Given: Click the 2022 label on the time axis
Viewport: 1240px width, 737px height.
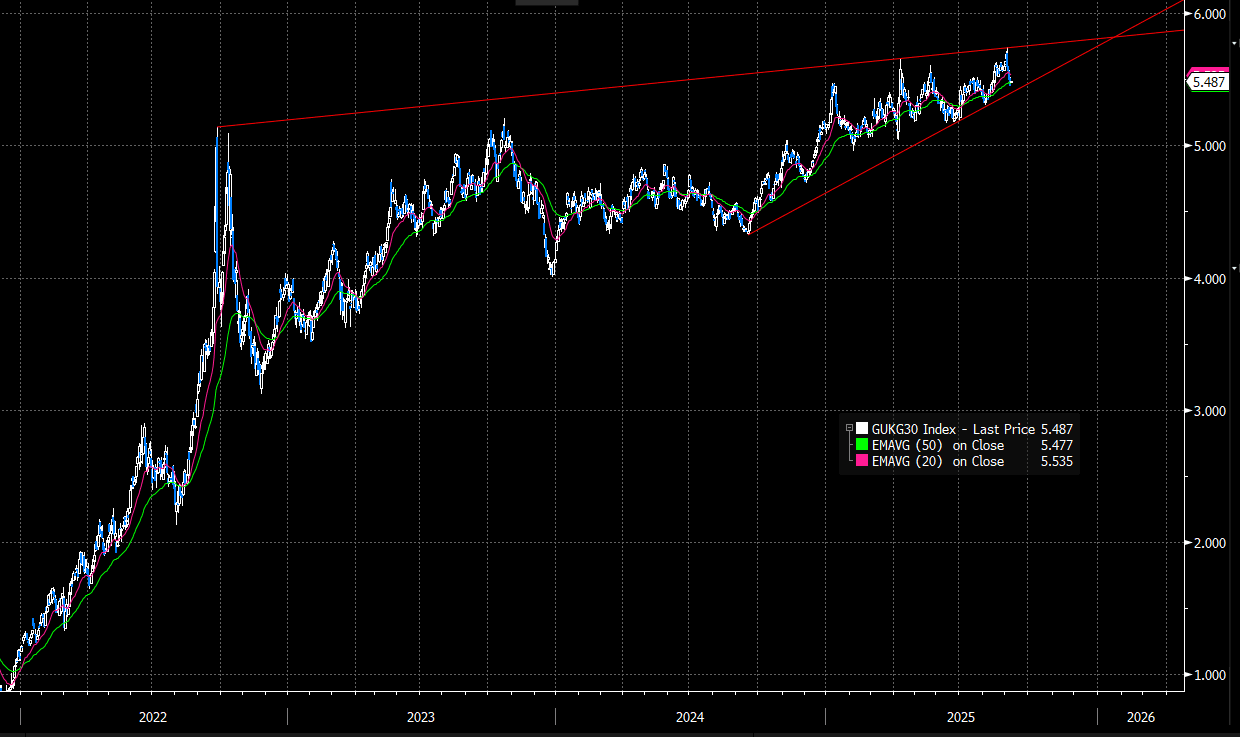Looking at the screenshot, I should tap(153, 717).
